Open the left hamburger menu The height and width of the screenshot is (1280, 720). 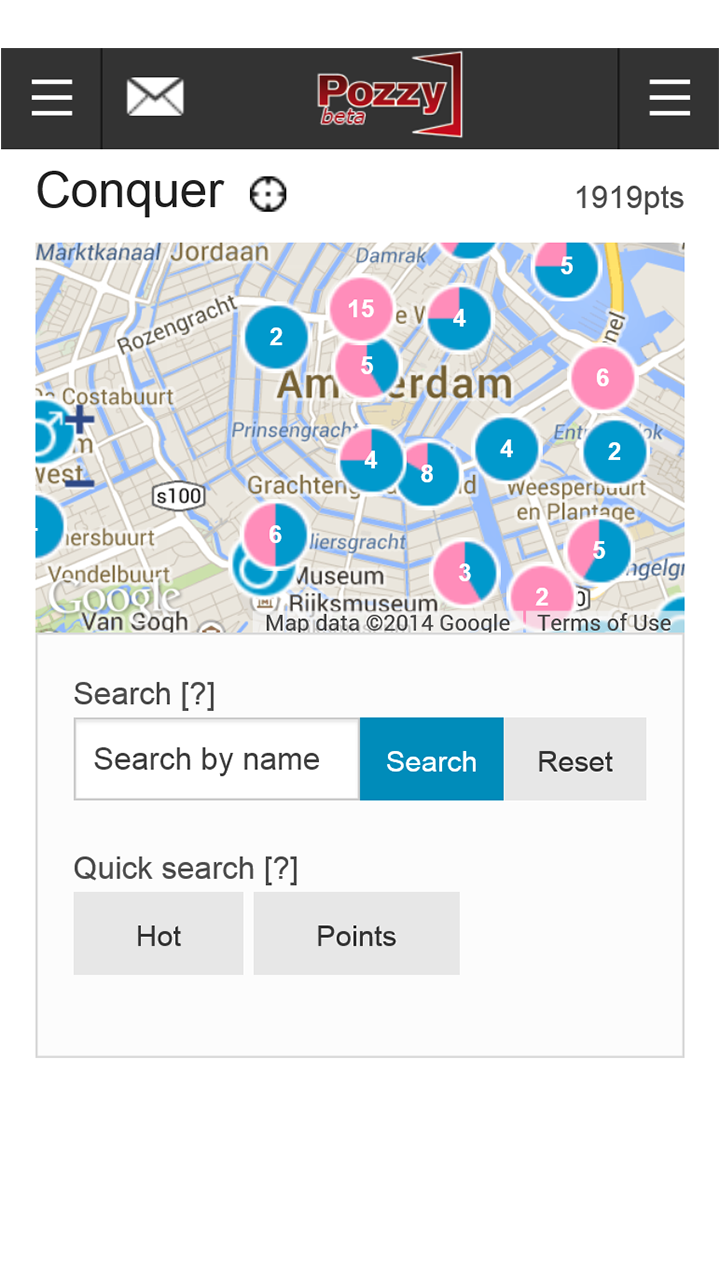tap(51, 98)
